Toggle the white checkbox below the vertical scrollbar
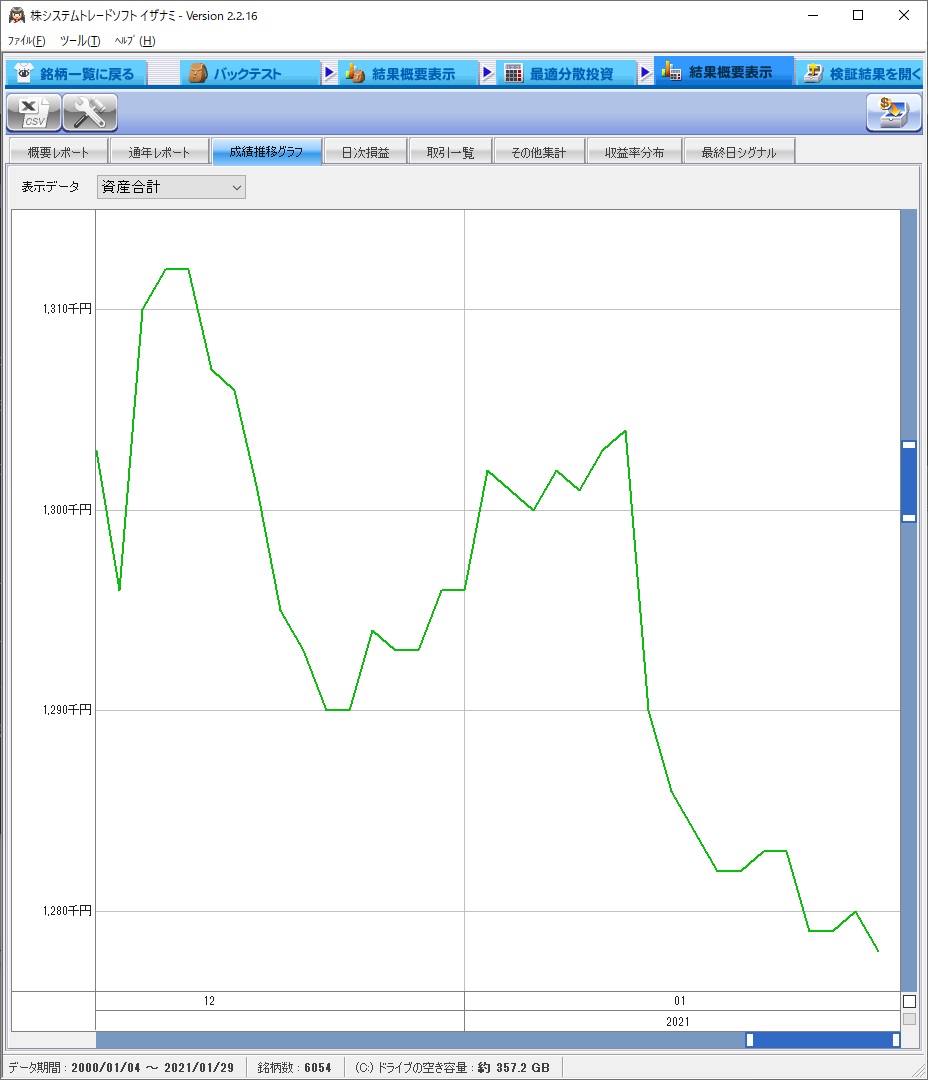This screenshot has width=928, height=1080. [909, 1001]
